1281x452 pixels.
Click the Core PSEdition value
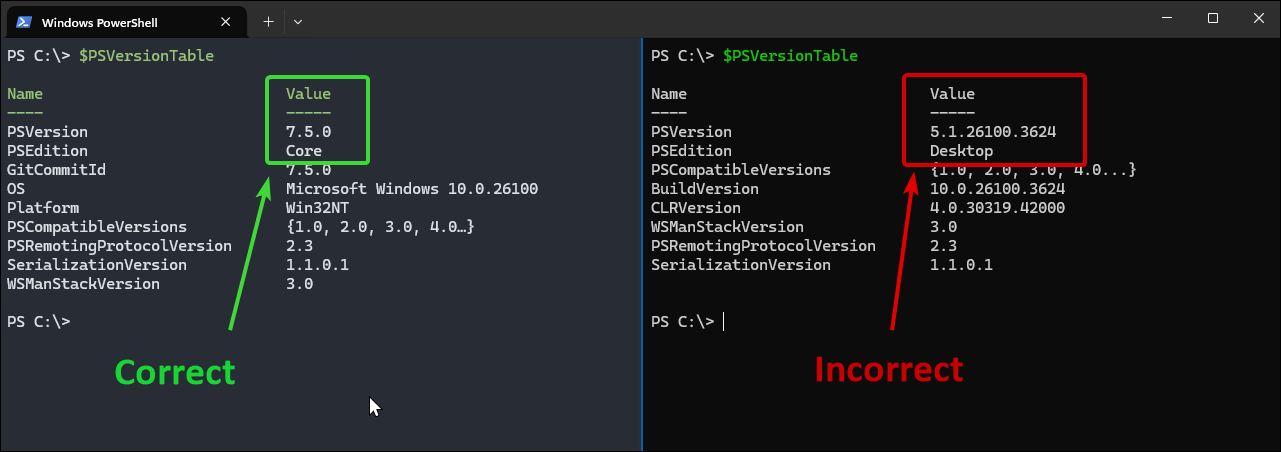[304, 151]
